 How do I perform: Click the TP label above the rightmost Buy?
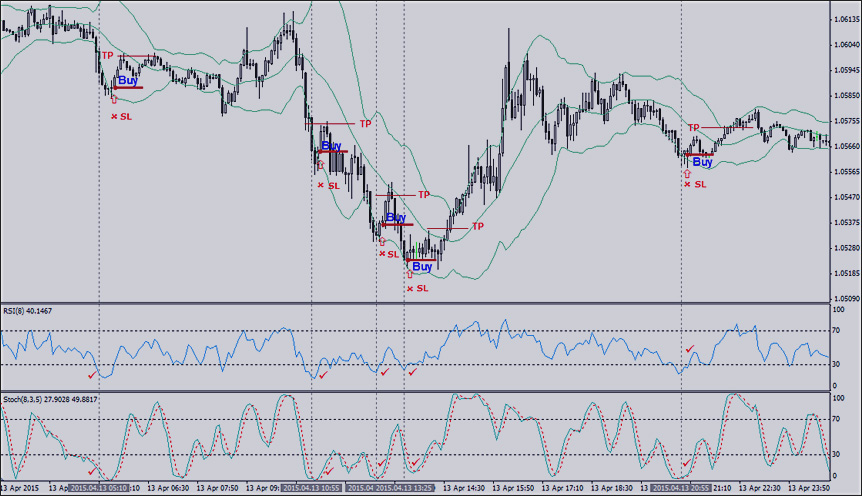coord(693,128)
